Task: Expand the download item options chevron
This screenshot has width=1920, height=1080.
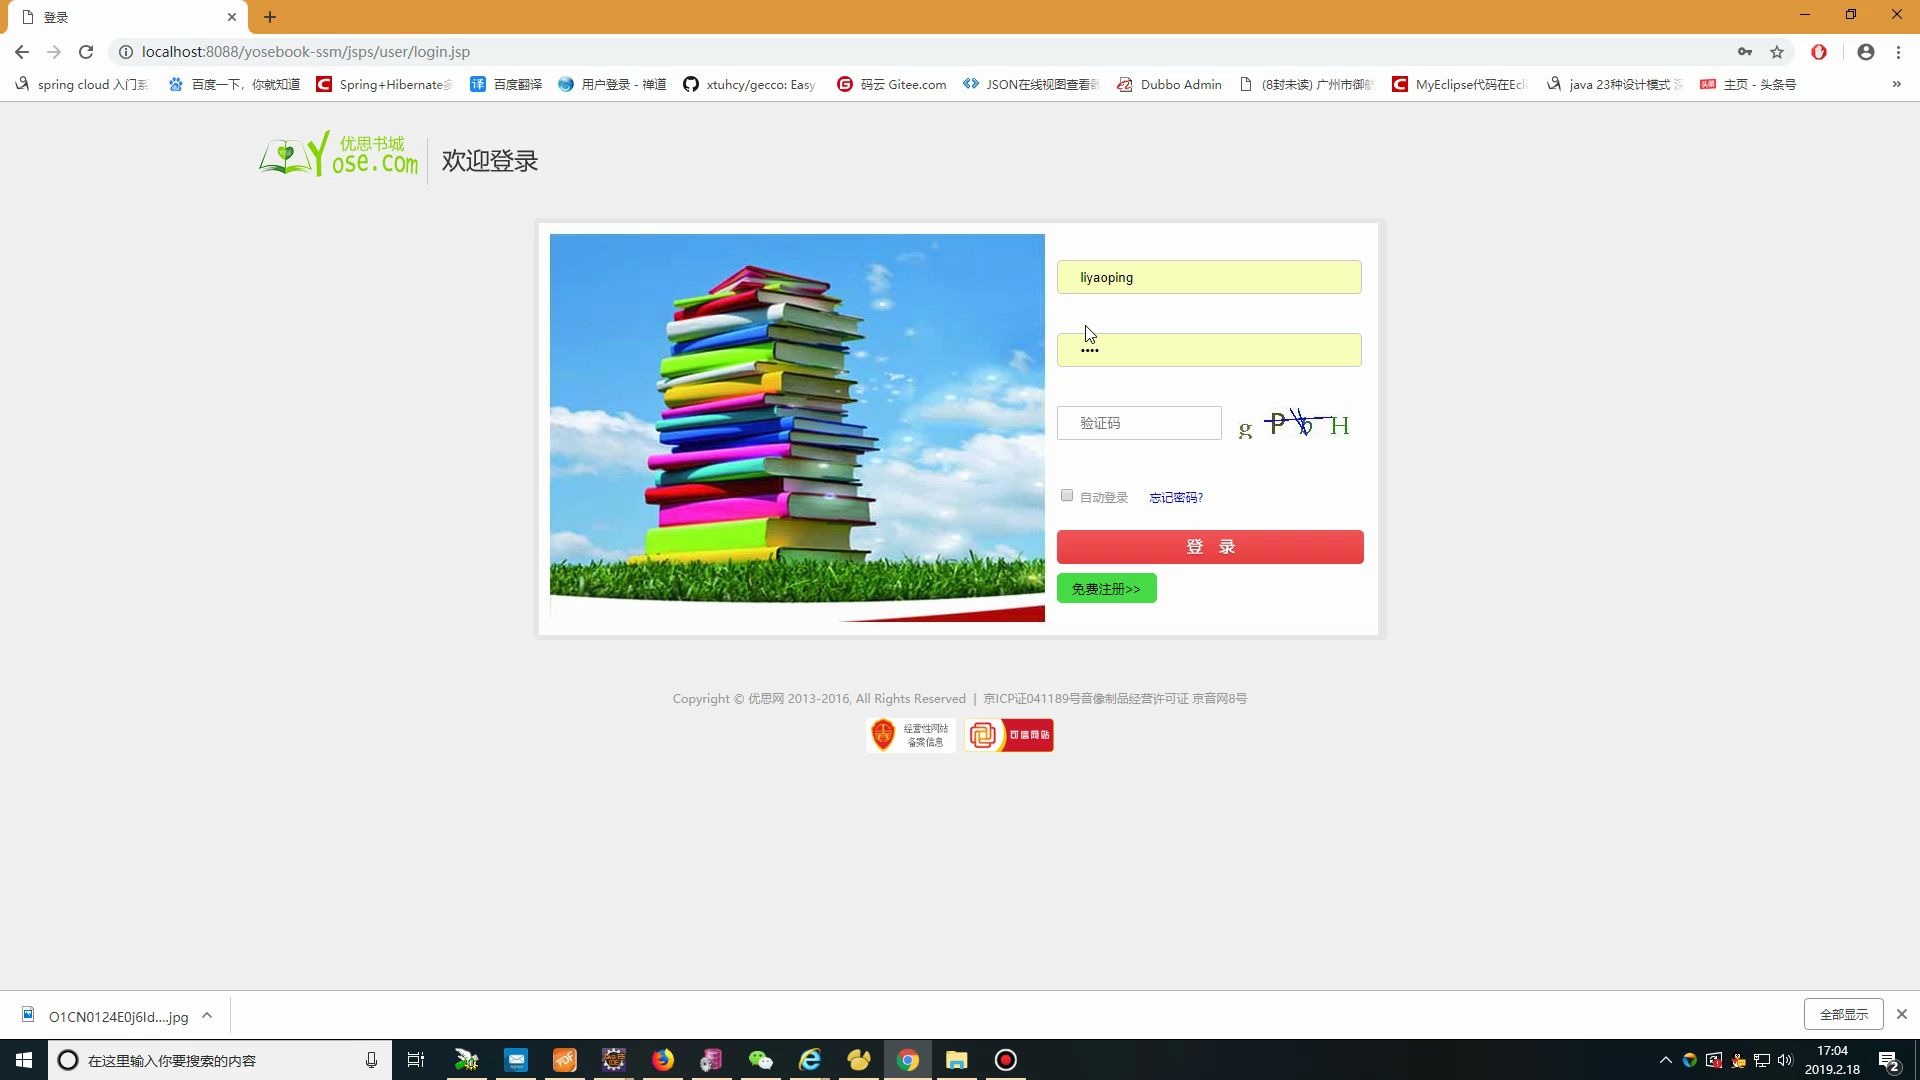Action: pyautogui.click(x=207, y=1016)
